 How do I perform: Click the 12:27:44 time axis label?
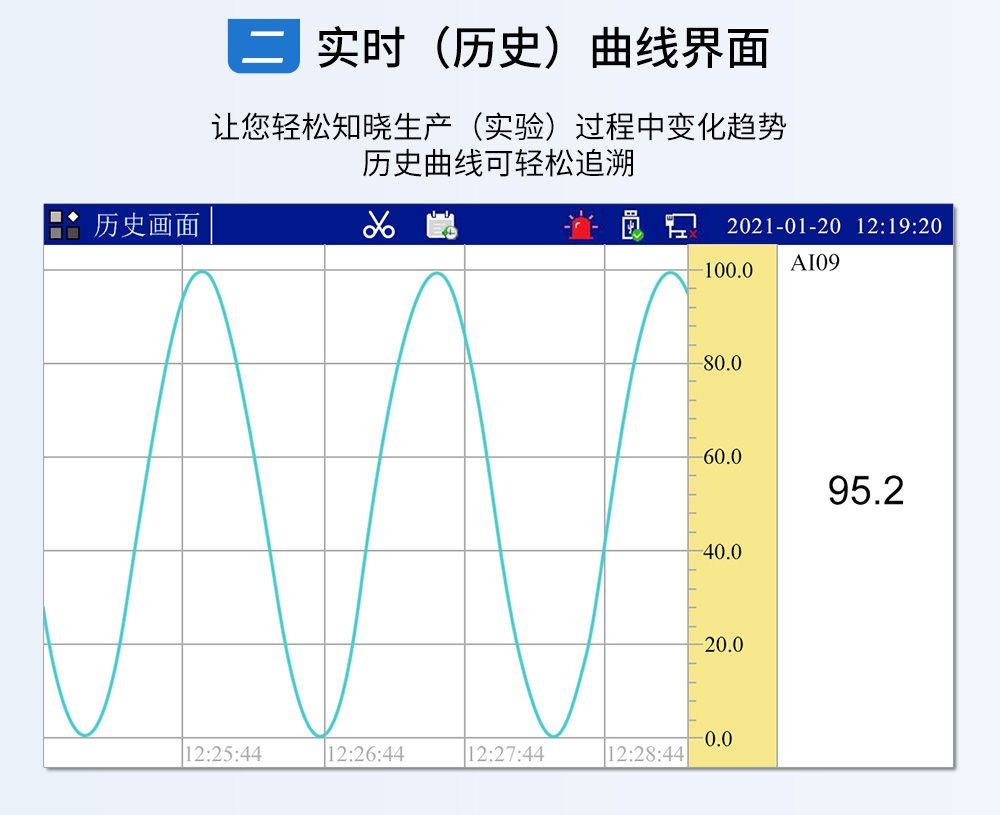[x=506, y=754]
